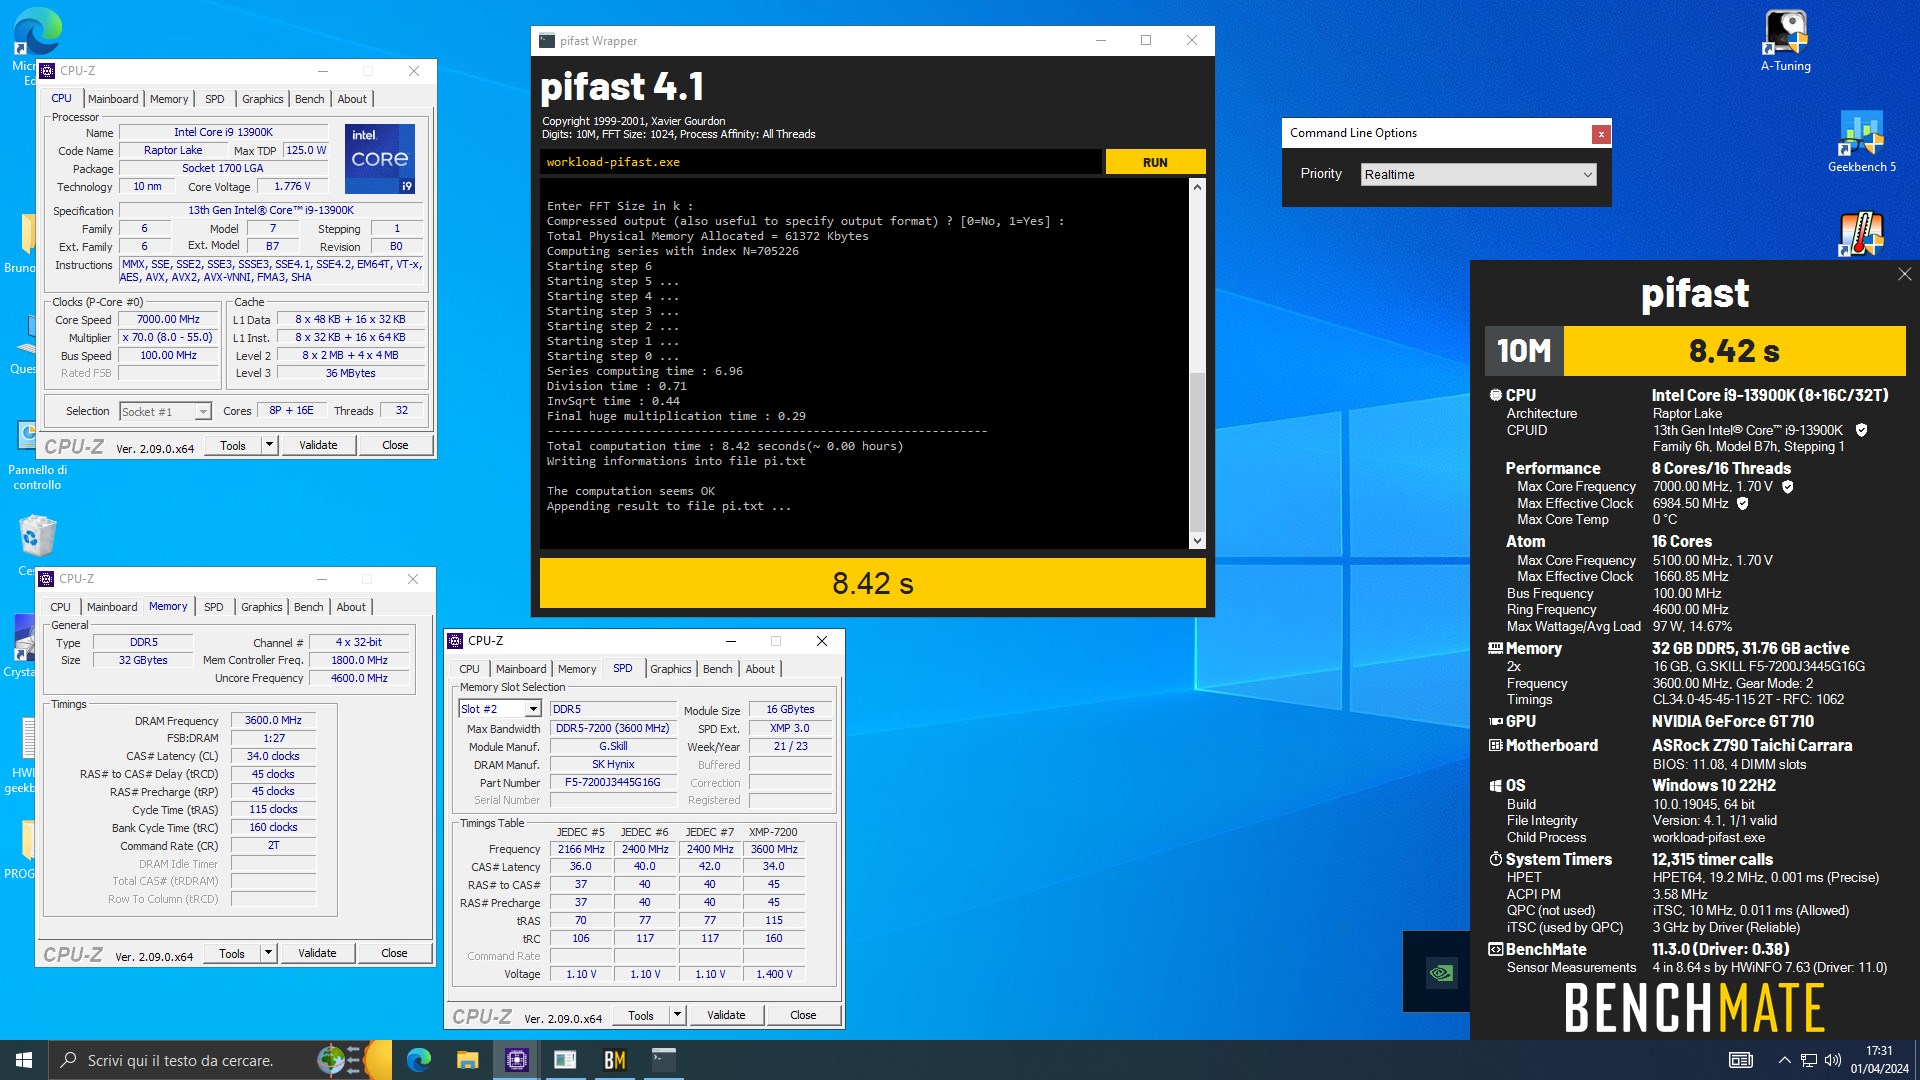The height and width of the screenshot is (1080, 1920).
Task: Show hidden tray icons chevron
Action: point(1784,1060)
